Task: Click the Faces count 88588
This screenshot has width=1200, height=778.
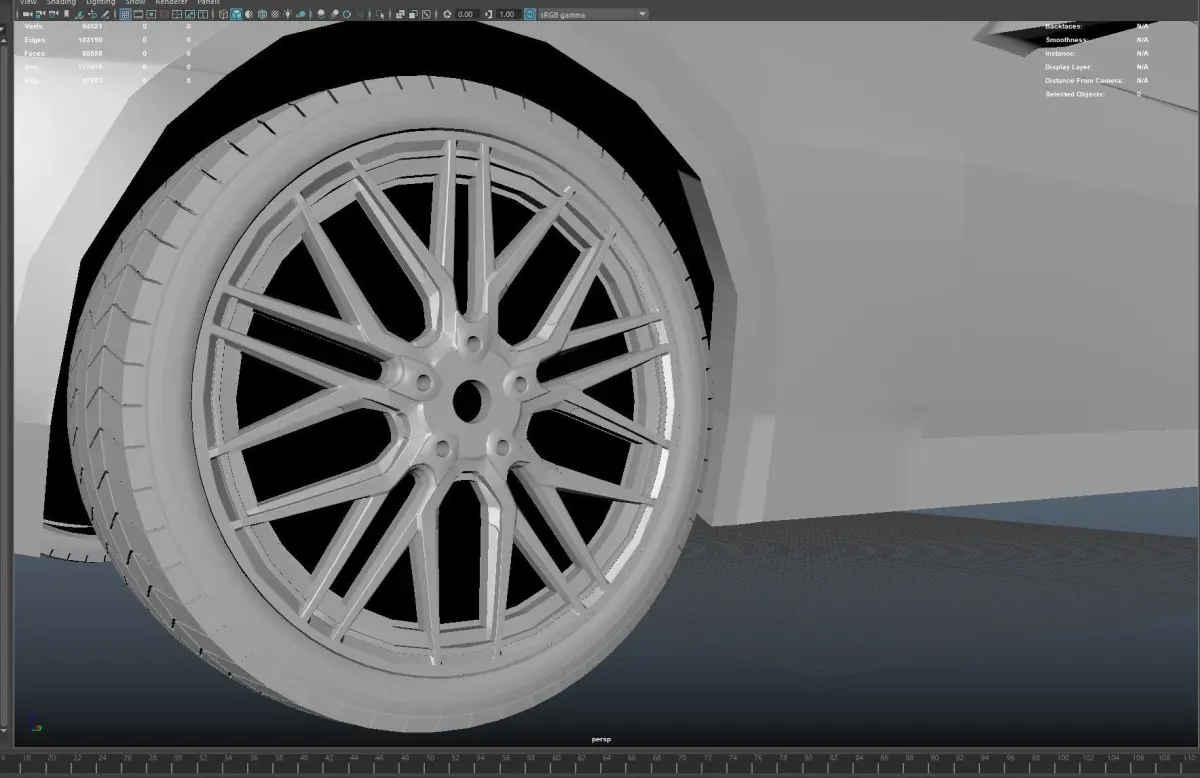Action: coord(92,52)
